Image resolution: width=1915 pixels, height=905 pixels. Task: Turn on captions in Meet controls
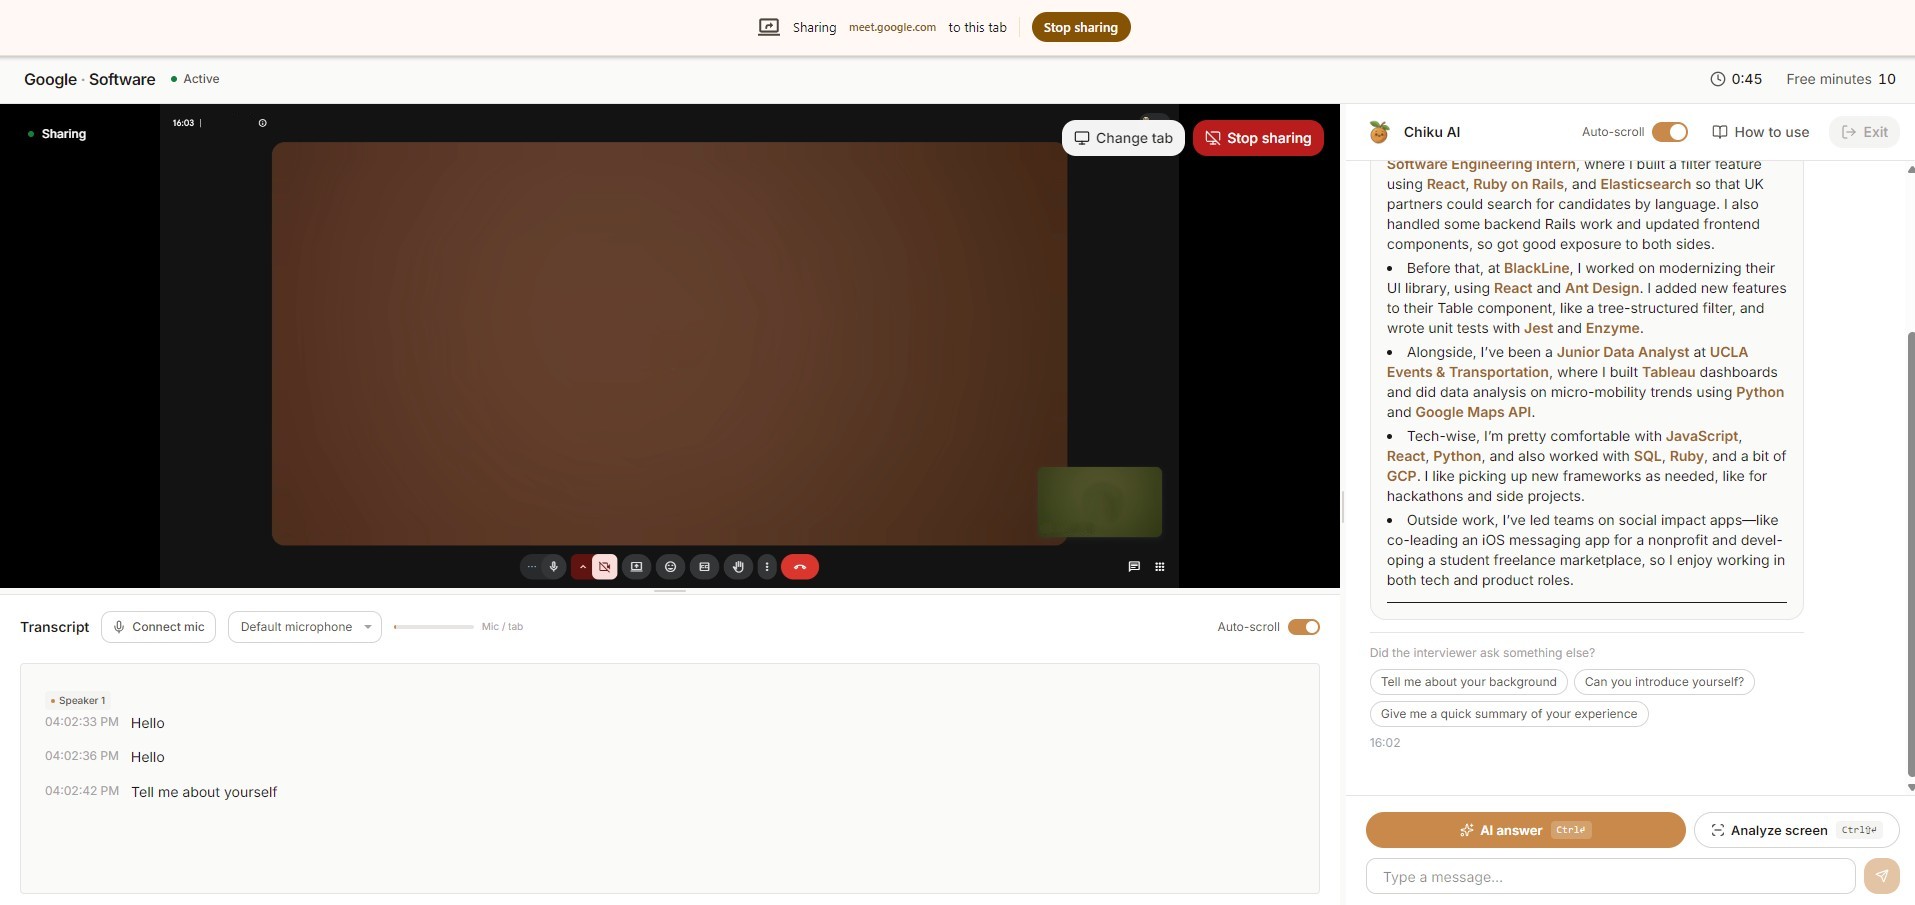pos(704,567)
